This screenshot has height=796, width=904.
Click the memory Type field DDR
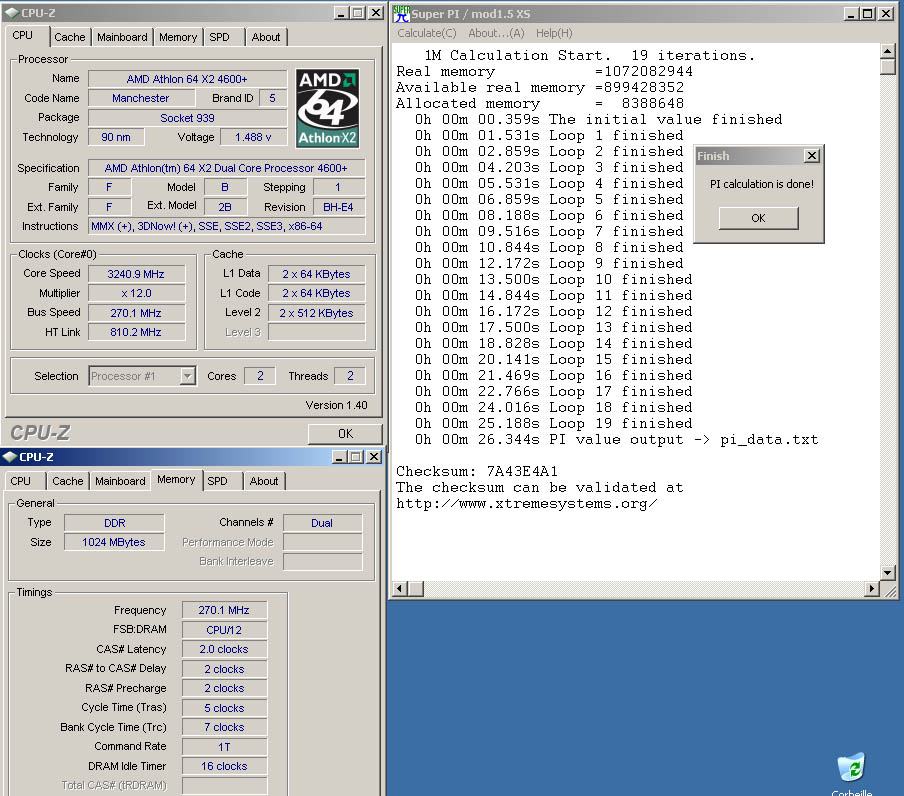pos(114,523)
